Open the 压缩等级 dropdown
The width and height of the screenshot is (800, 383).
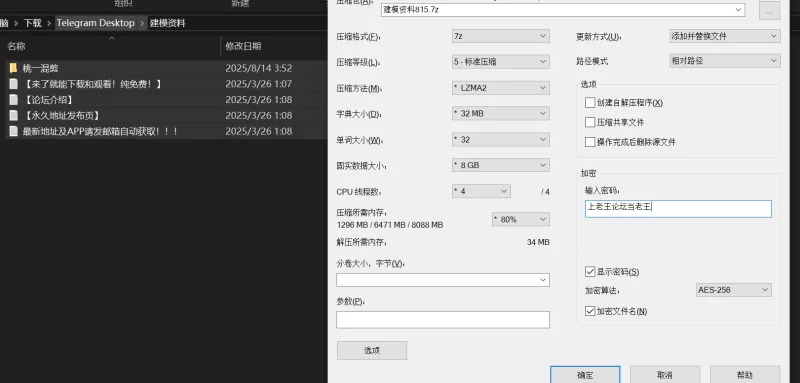501,62
